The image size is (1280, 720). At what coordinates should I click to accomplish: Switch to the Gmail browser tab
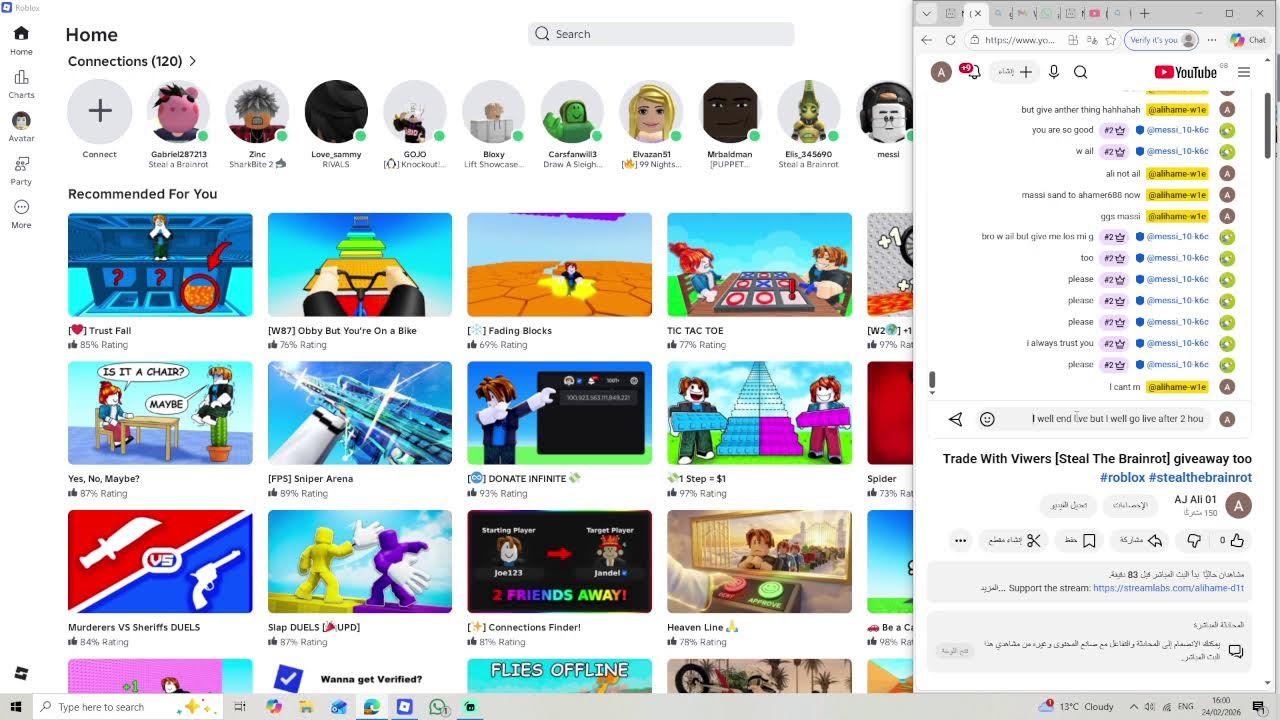click(1022, 13)
